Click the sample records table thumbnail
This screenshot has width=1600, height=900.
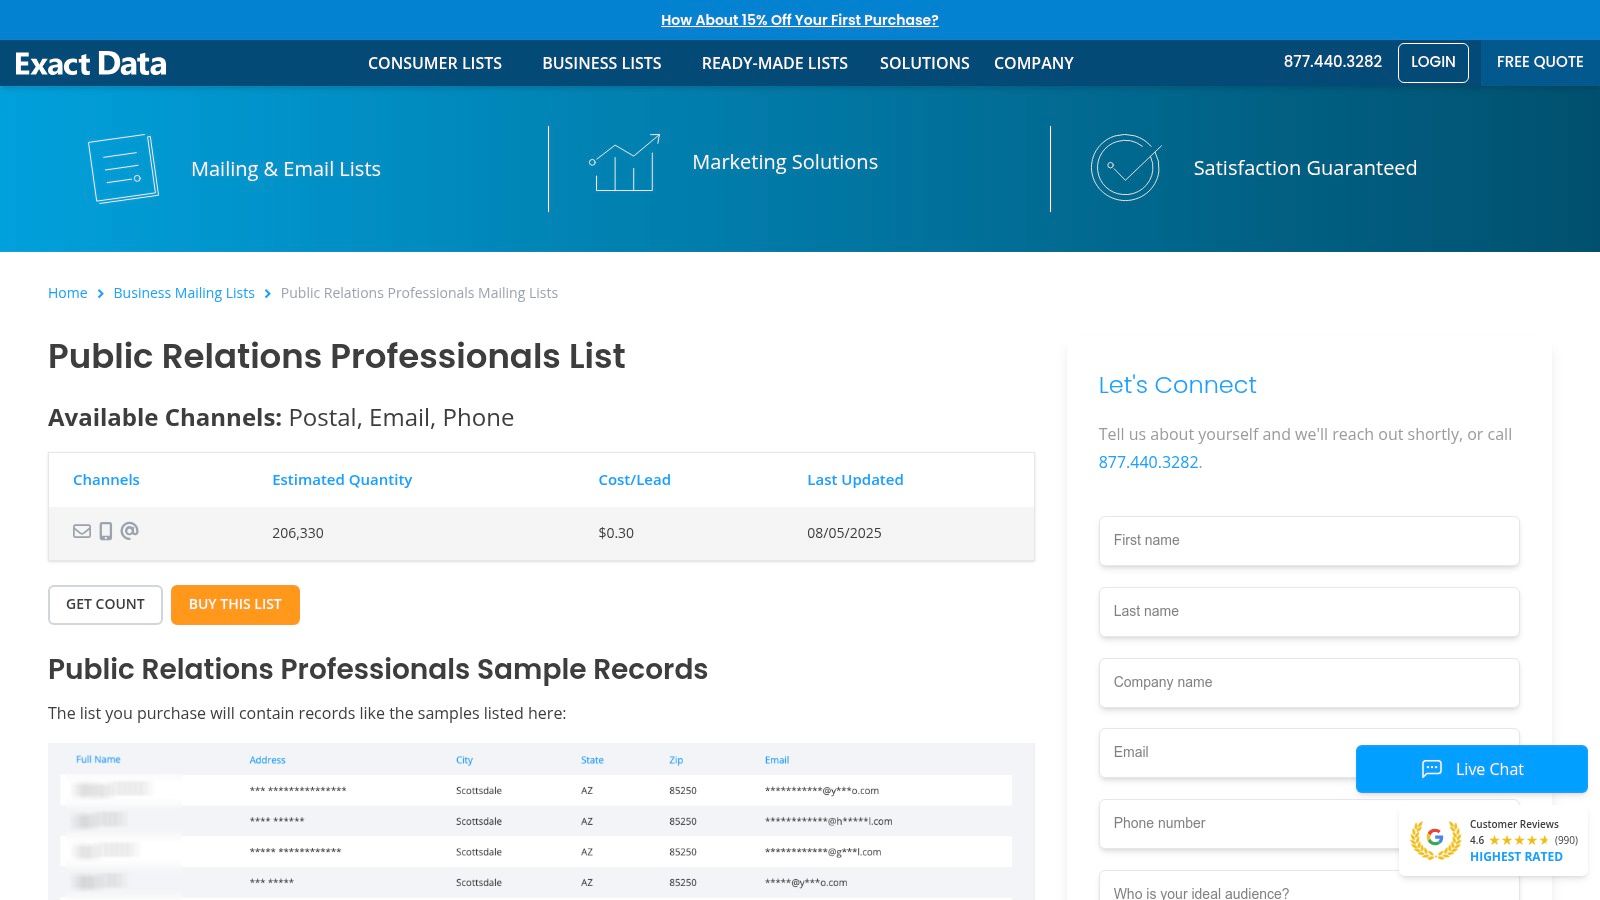(x=541, y=821)
